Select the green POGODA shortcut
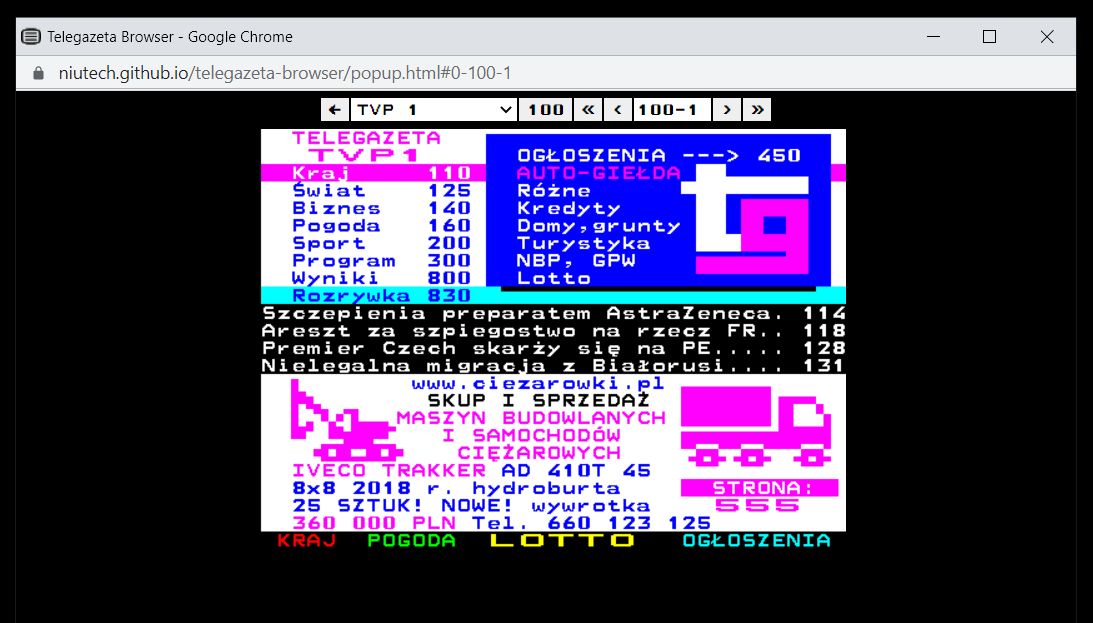This screenshot has width=1093, height=623. point(411,541)
